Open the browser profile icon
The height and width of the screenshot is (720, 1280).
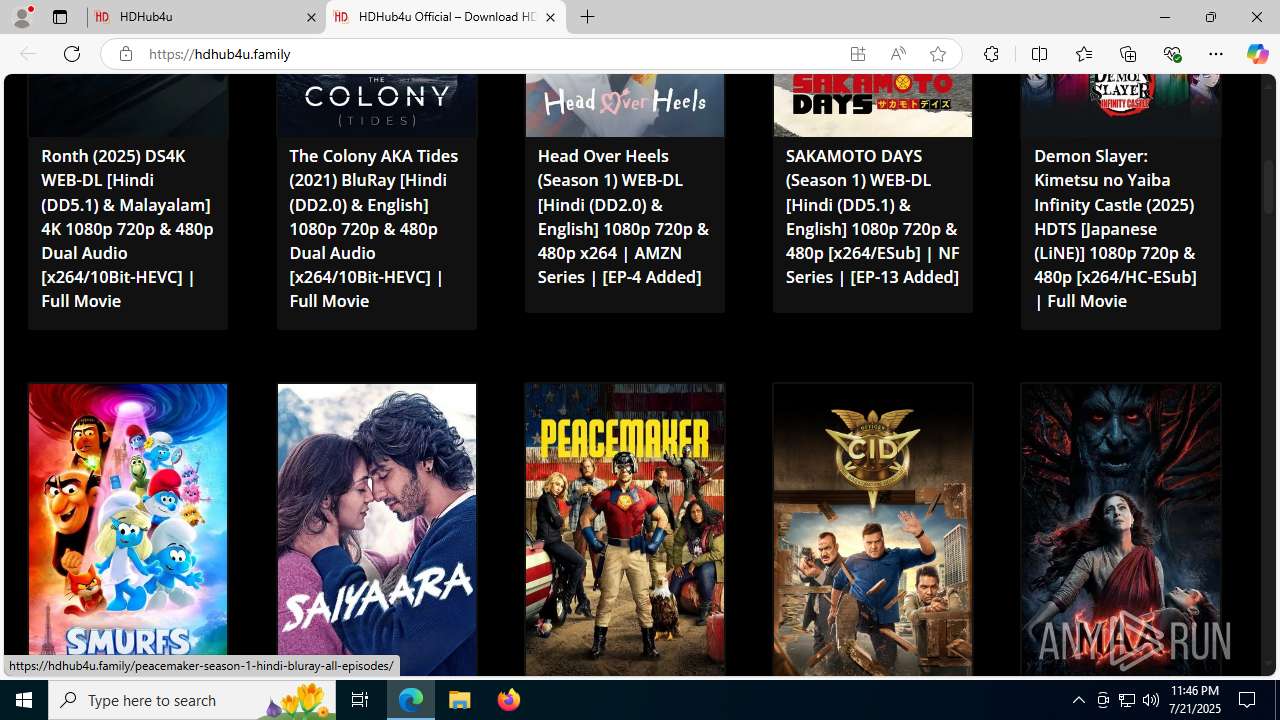(22, 17)
